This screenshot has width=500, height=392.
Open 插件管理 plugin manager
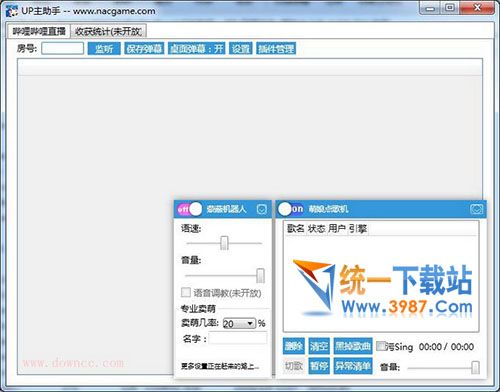click(276, 49)
